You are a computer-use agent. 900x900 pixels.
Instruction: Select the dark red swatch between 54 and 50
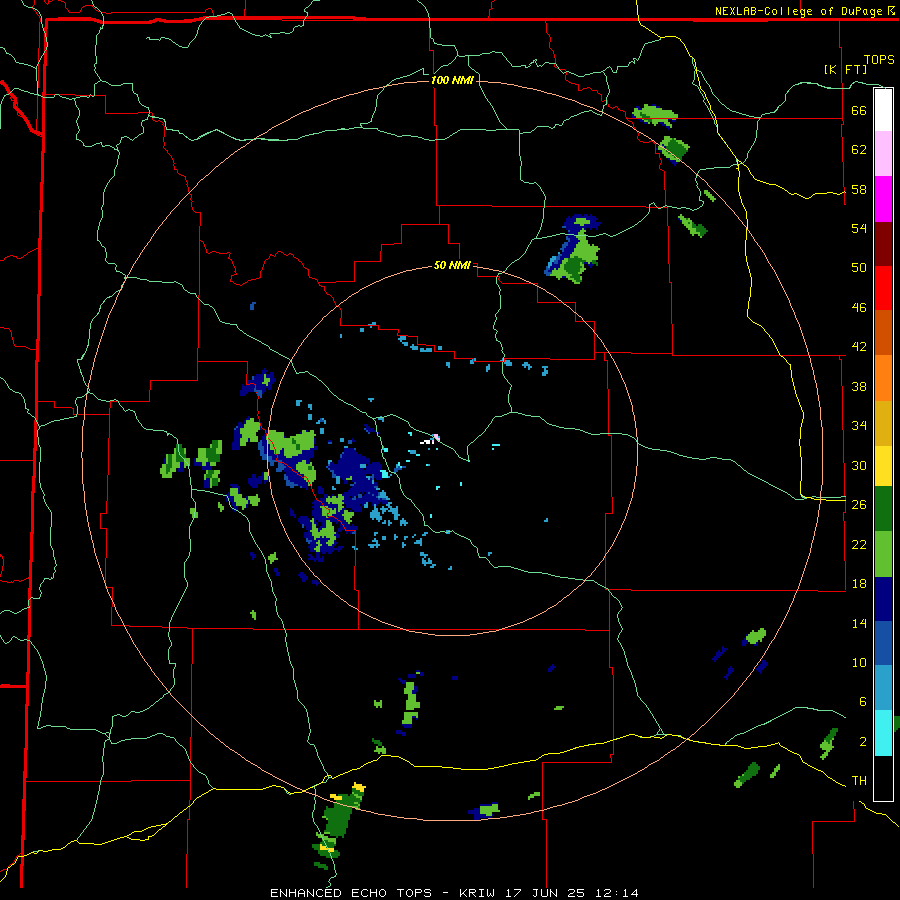point(883,243)
